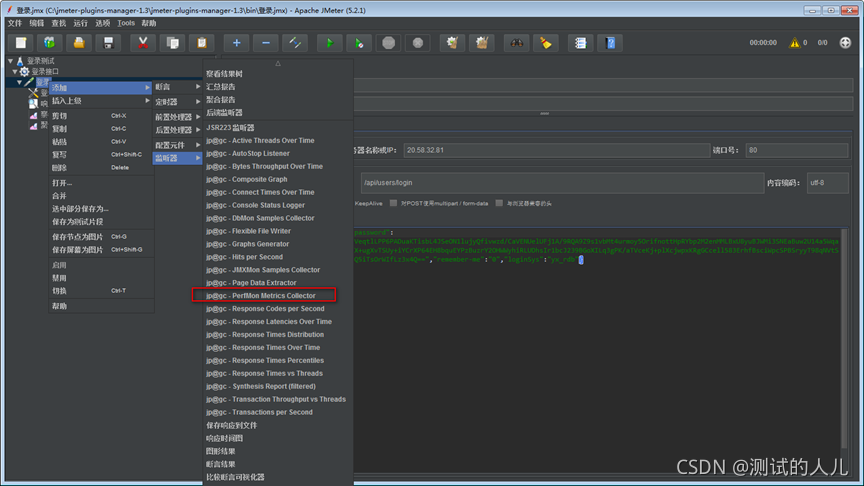Open the 运行 menu
Screen dimensions: 864x486
point(80,23)
